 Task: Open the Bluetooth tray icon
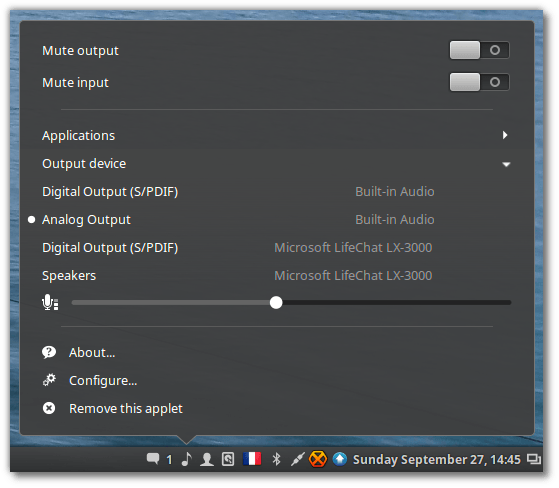click(276, 459)
